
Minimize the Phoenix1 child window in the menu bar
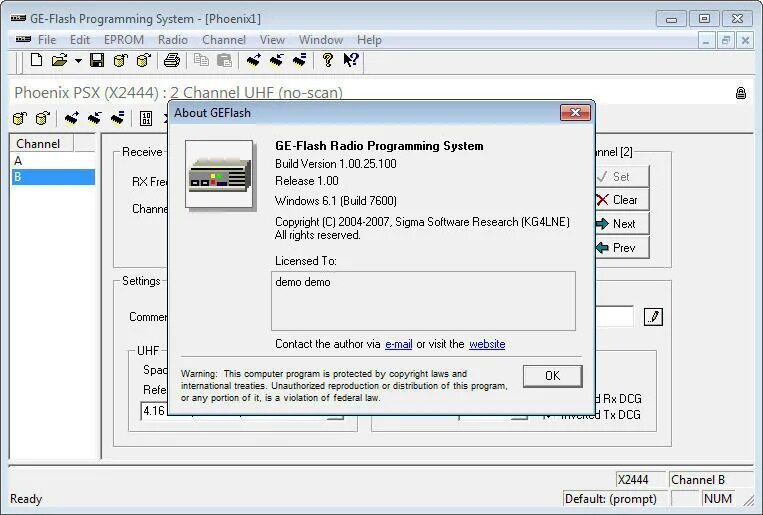click(x=706, y=40)
